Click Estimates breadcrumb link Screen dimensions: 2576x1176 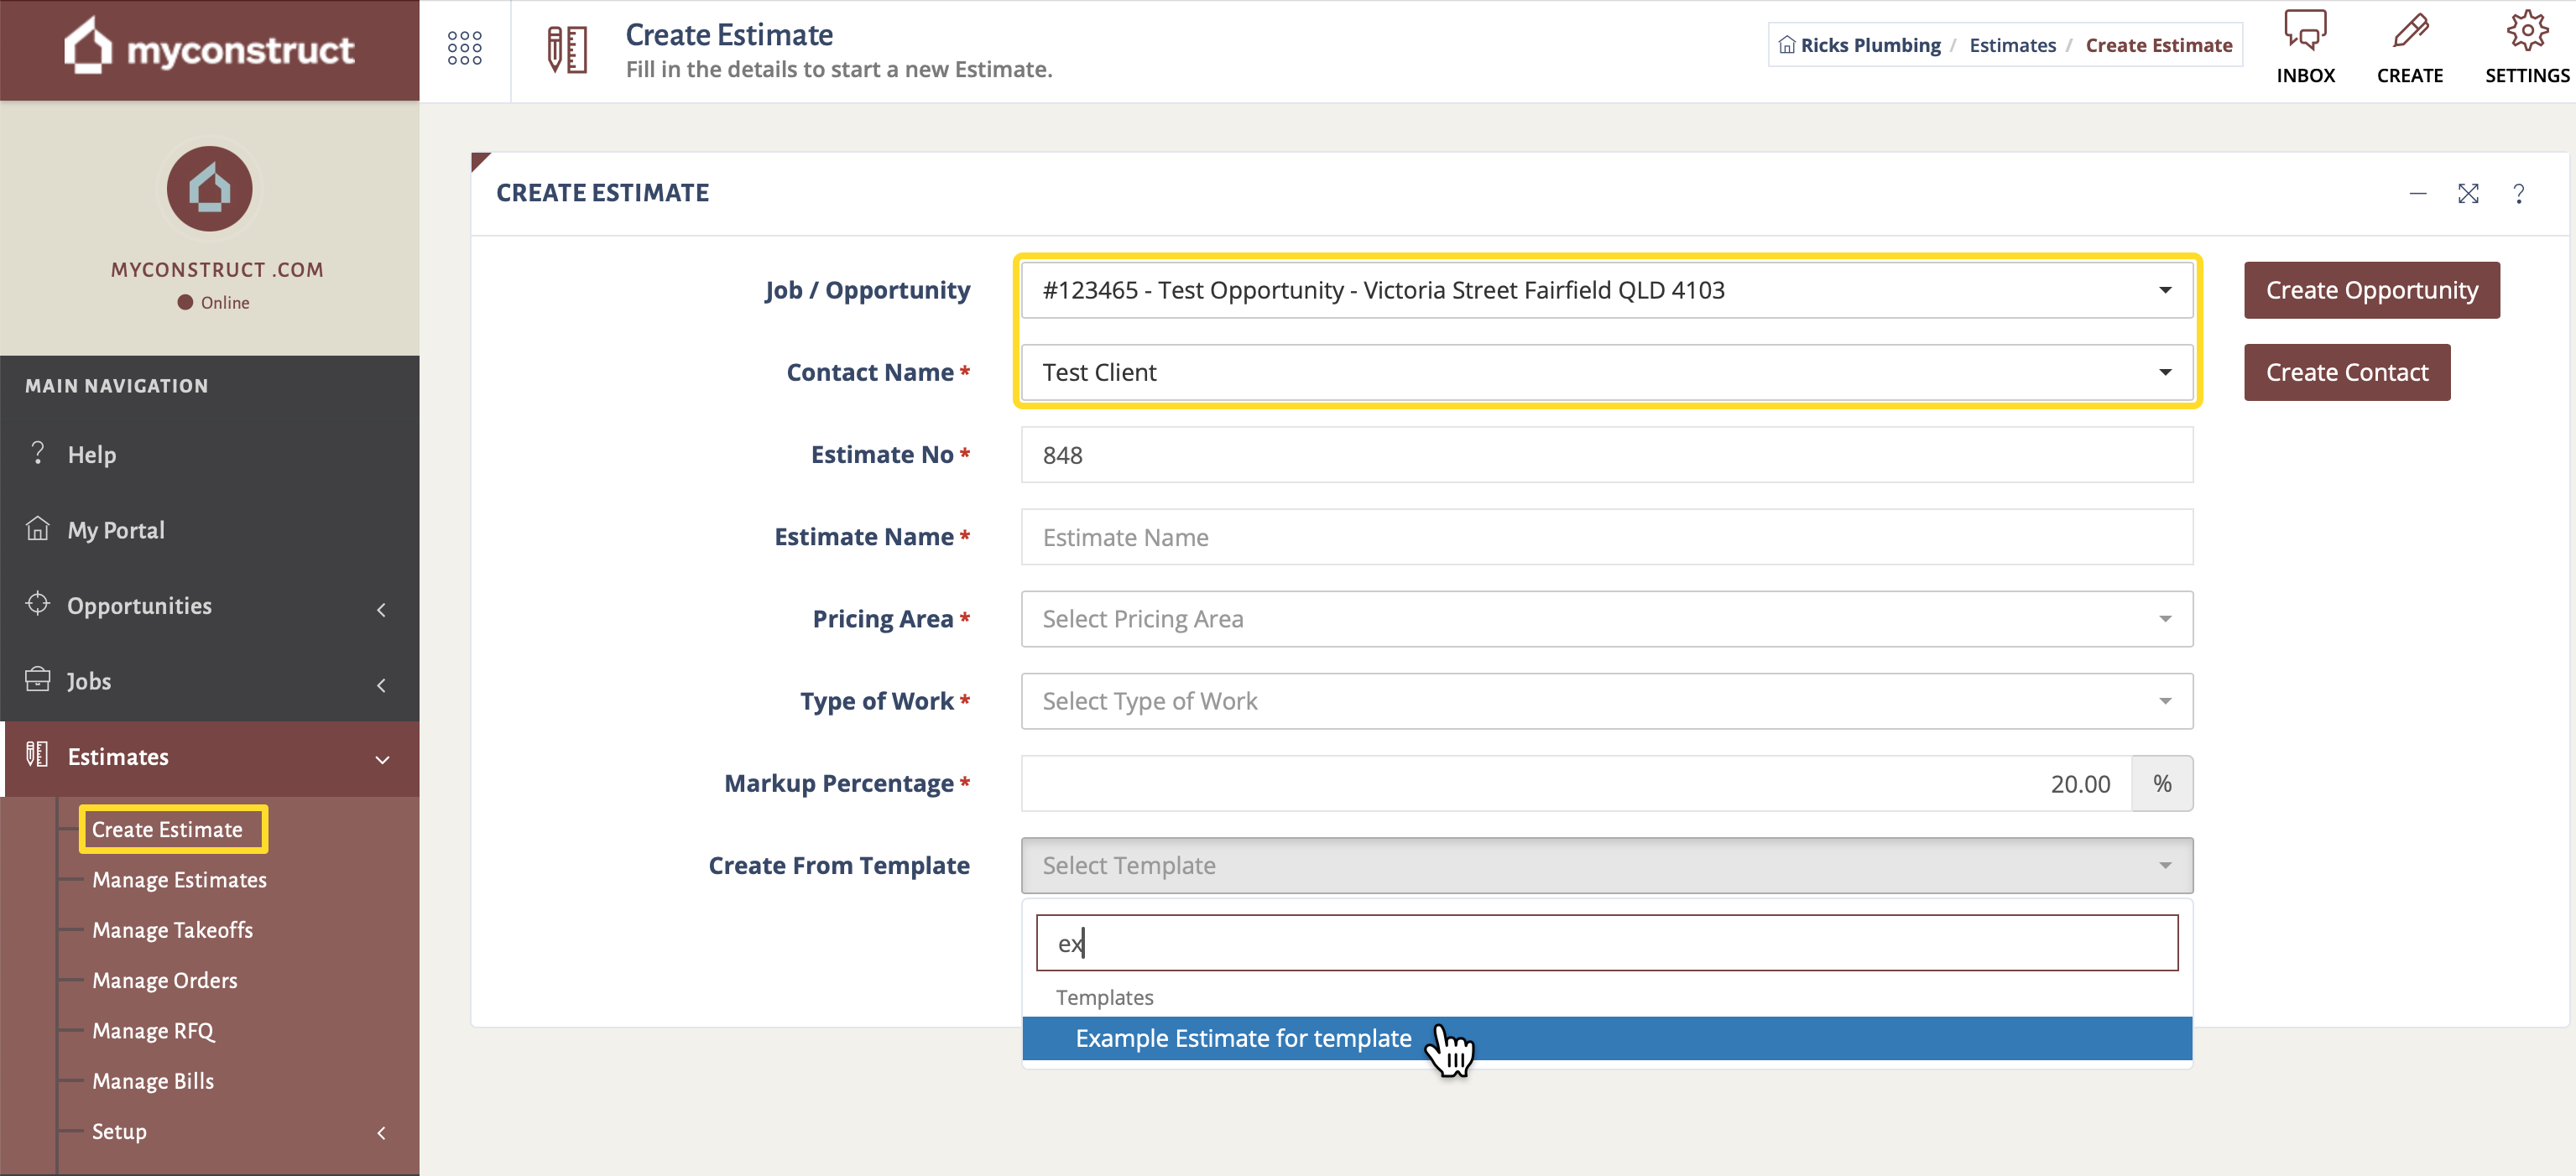tap(2012, 45)
